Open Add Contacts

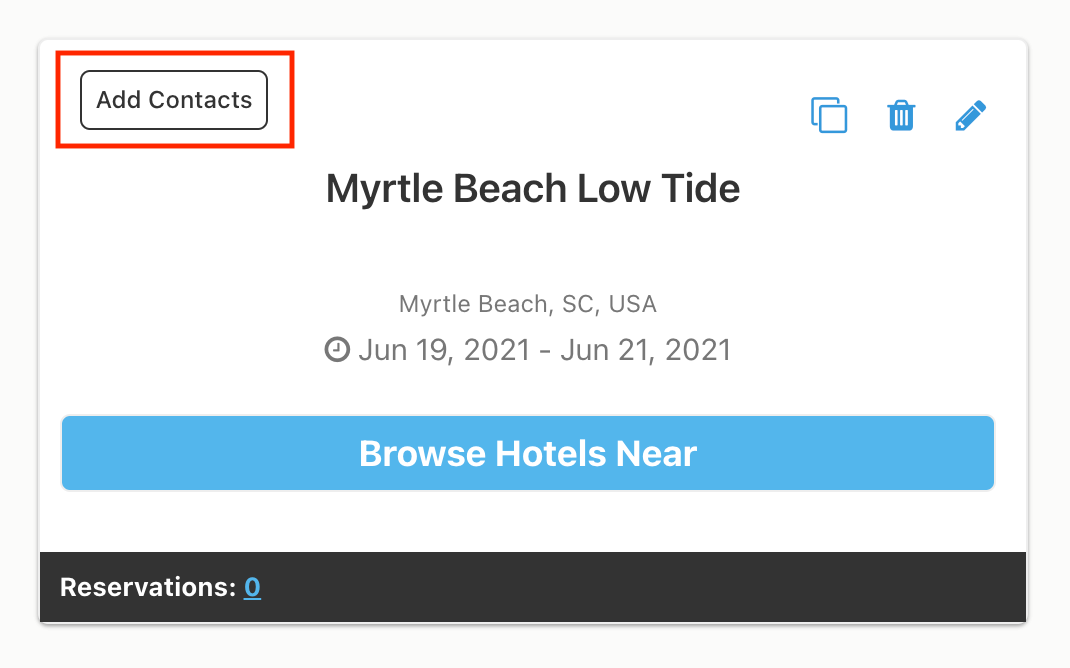(174, 100)
